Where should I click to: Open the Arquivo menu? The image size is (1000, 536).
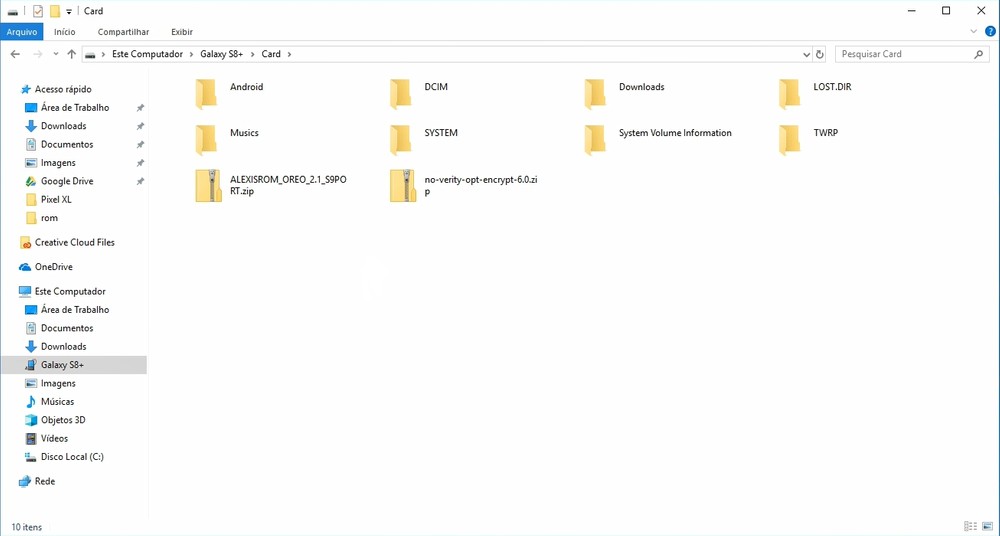[21, 32]
